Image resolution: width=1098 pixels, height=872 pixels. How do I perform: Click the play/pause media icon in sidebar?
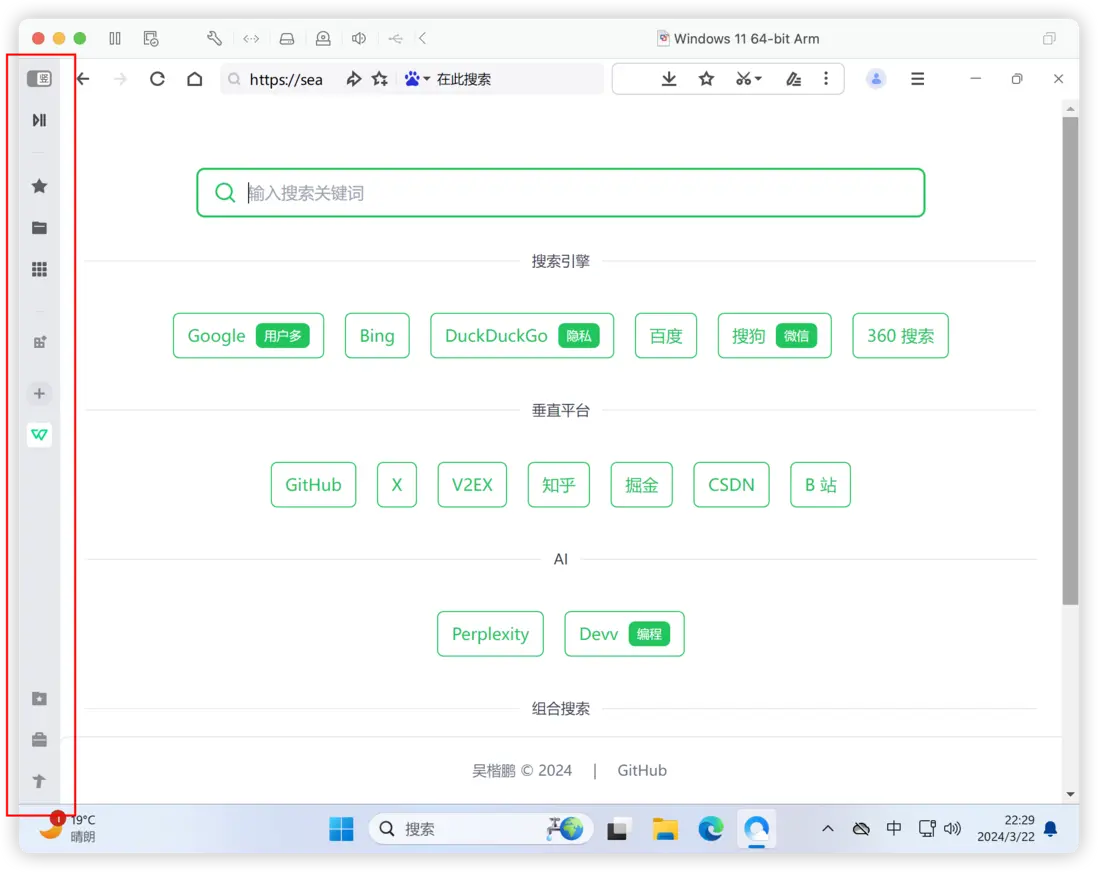point(39,120)
